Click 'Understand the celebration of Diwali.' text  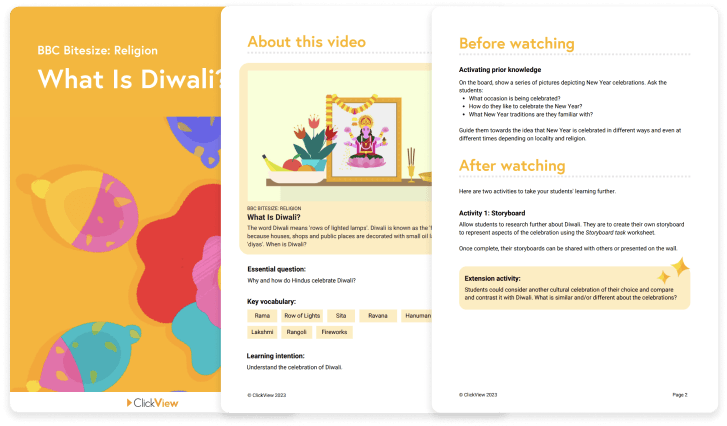pos(294,367)
